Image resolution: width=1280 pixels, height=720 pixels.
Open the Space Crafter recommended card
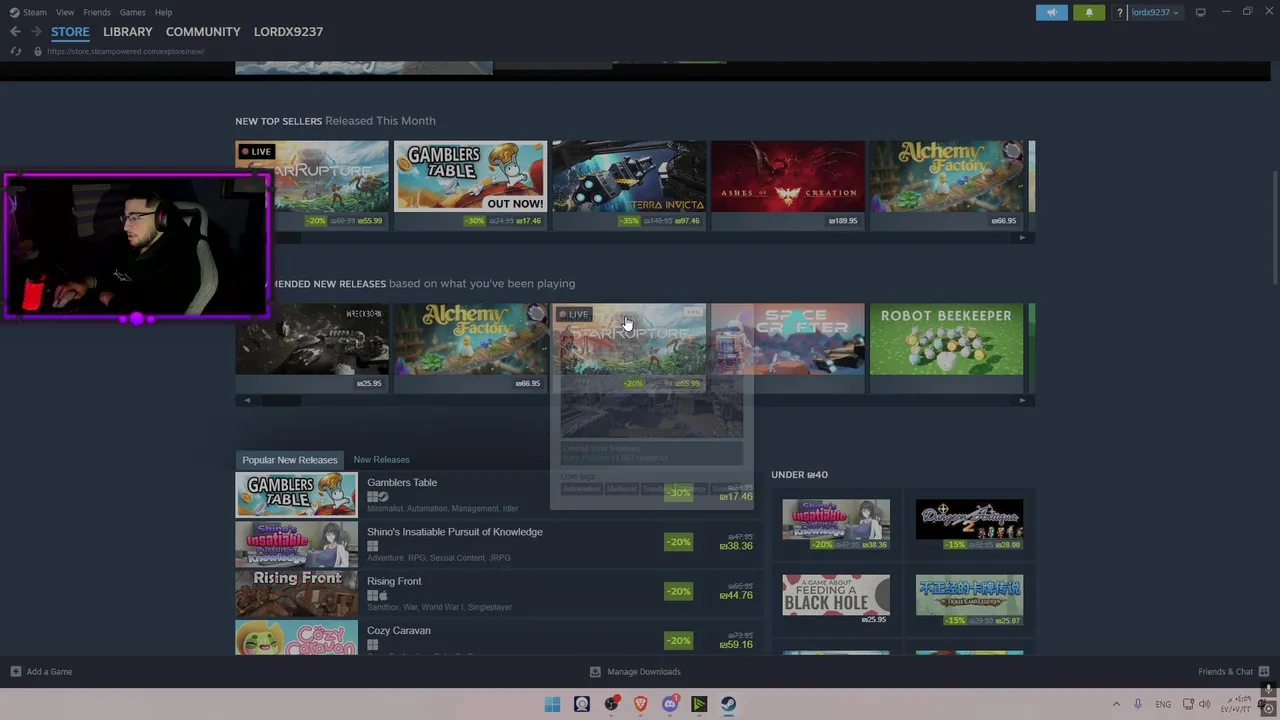pyautogui.click(x=788, y=347)
